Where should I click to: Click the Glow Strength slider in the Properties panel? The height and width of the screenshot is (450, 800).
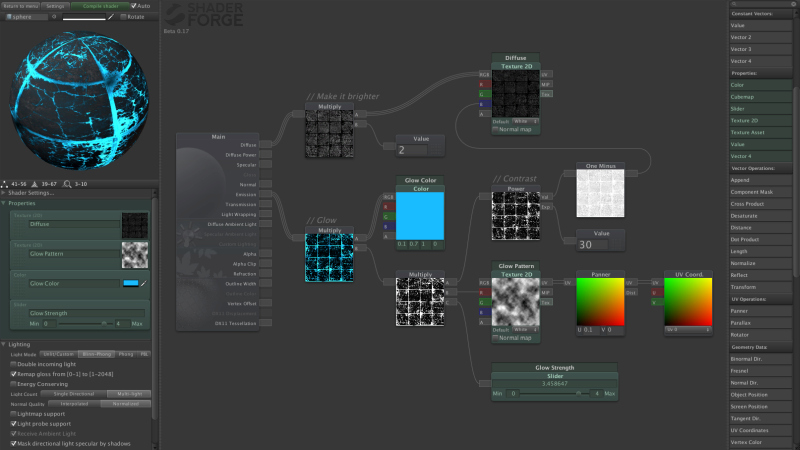click(86, 323)
